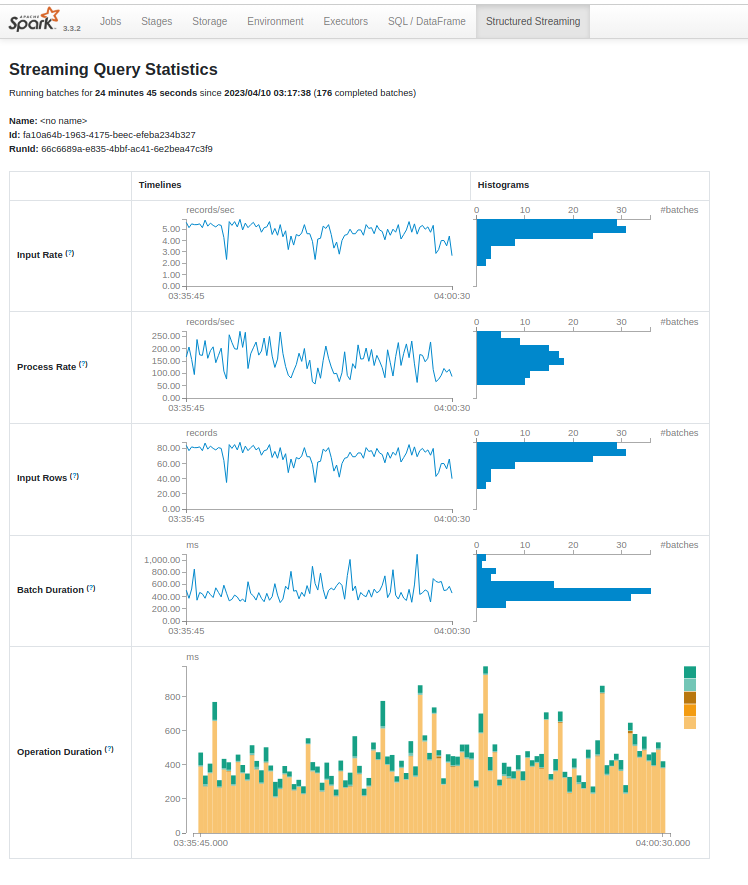The image size is (748, 885).
Task: Click the Apache Spark logo
Action: [34, 20]
